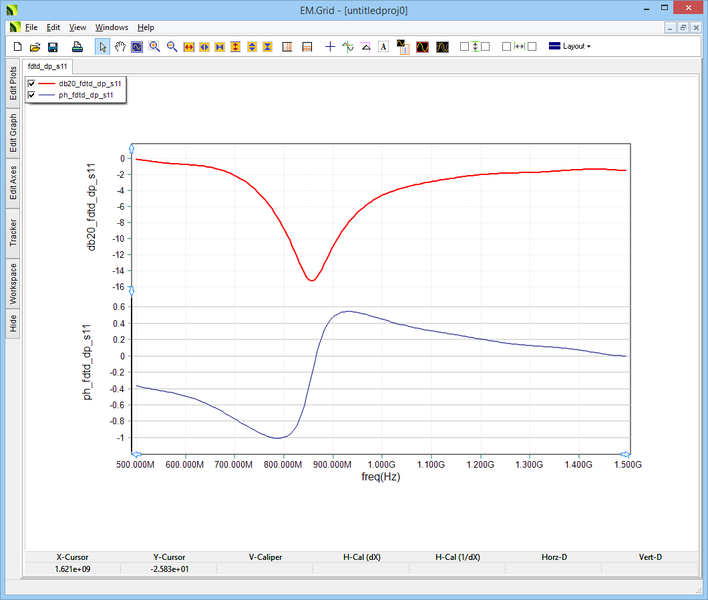The image size is (708, 600).
Task: Select the arrow pointer tool
Action: tap(102, 46)
